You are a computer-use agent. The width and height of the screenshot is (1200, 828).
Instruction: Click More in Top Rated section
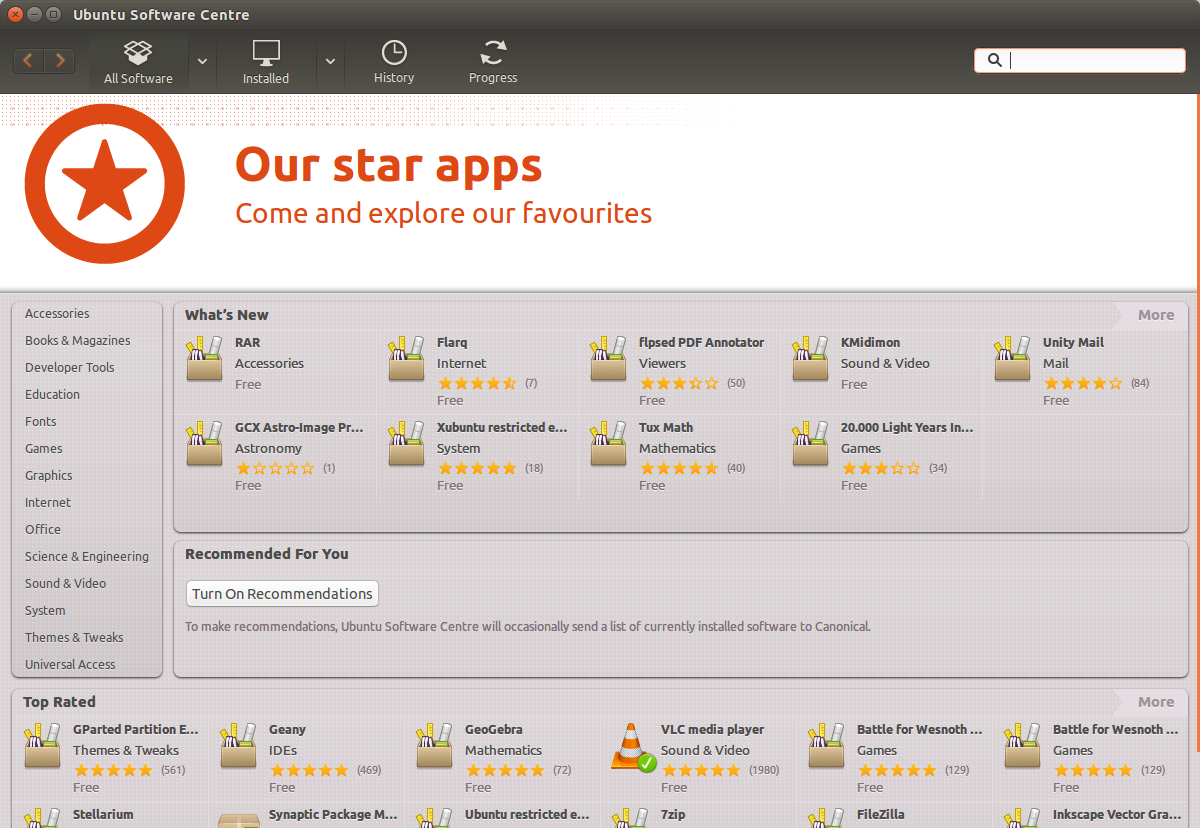tap(1156, 702)
